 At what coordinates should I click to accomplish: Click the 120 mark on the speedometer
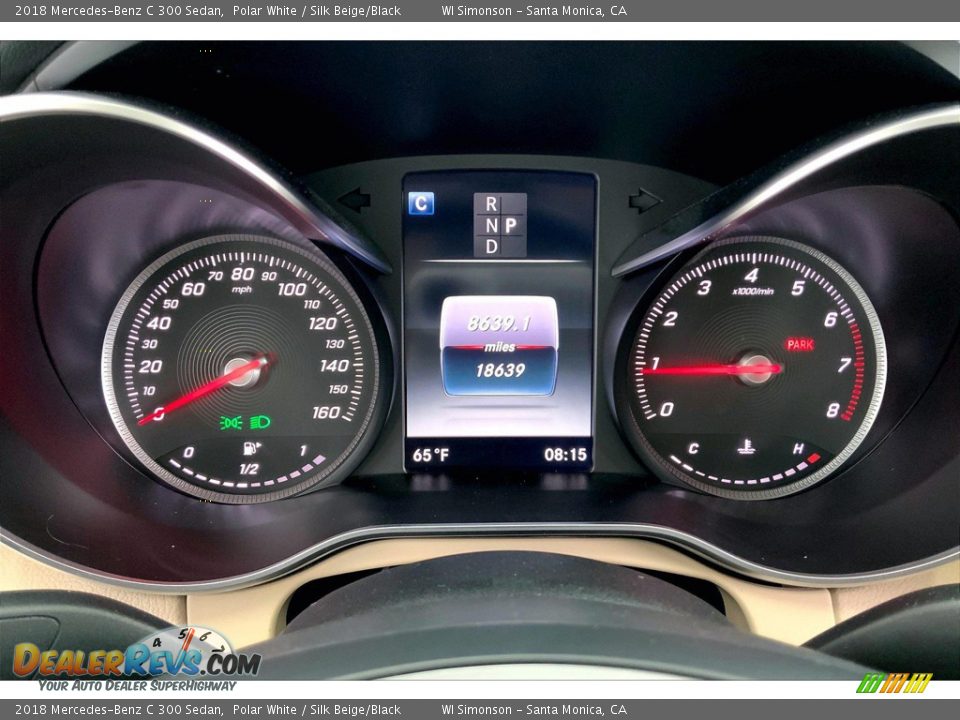tap(323, 323)
